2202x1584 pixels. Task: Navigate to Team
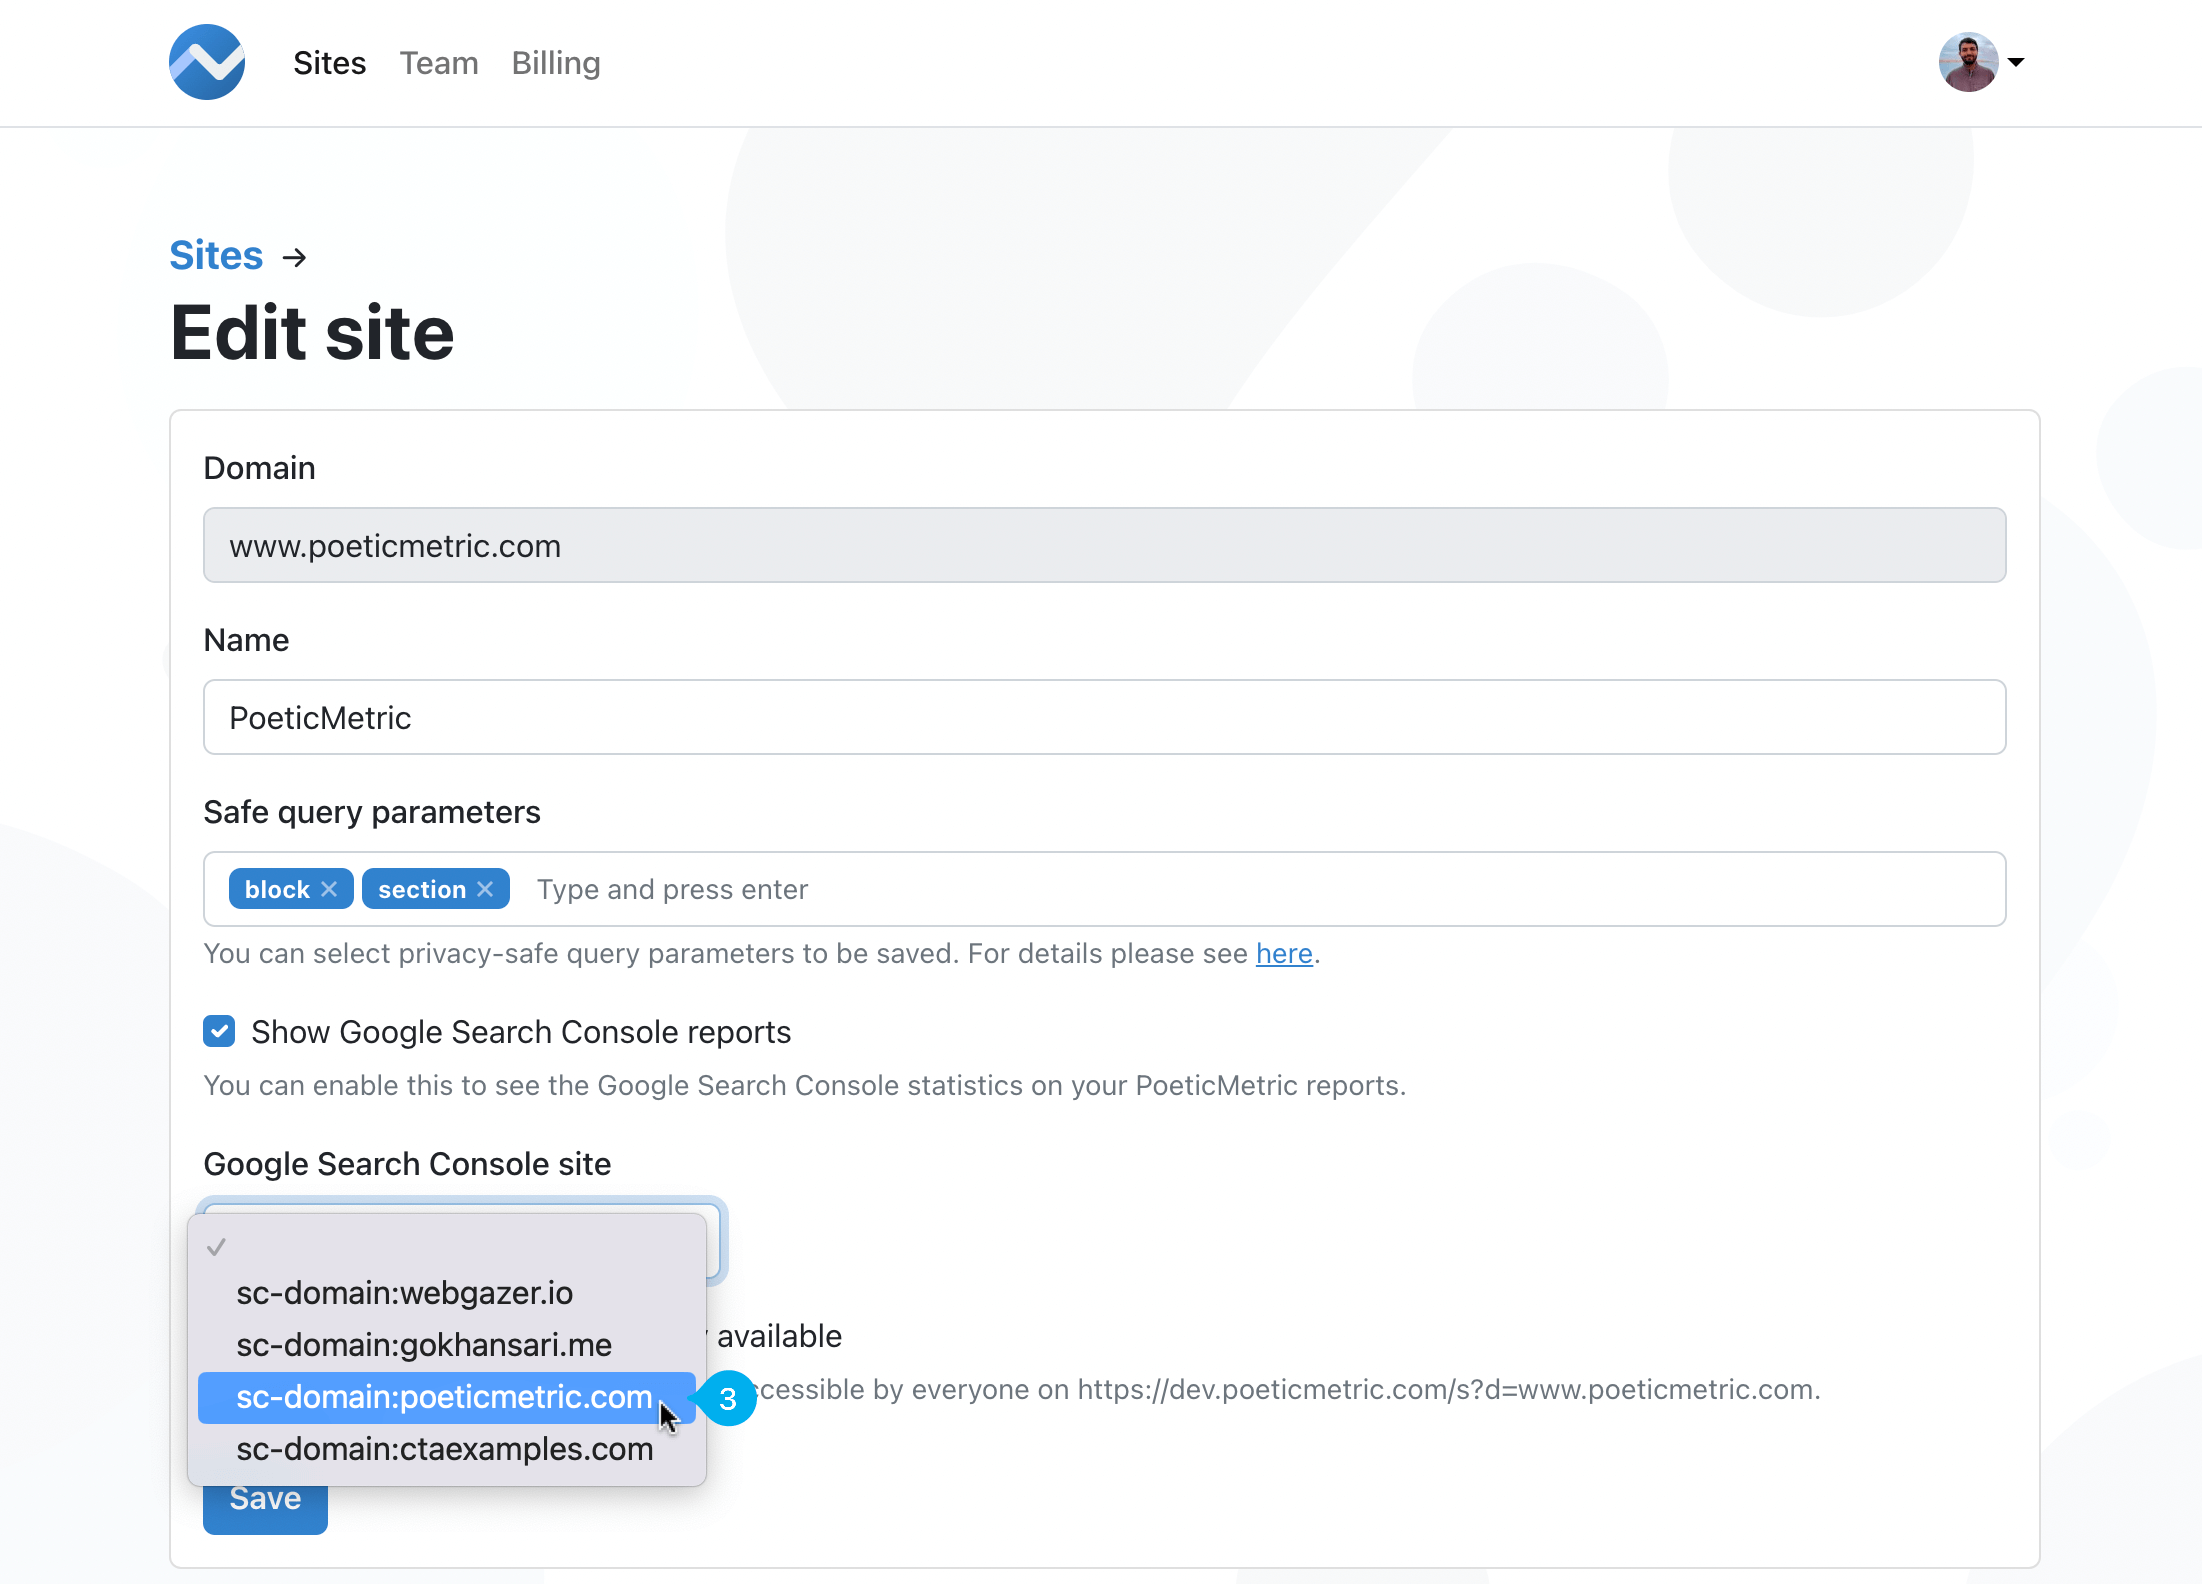pos(439,62)
